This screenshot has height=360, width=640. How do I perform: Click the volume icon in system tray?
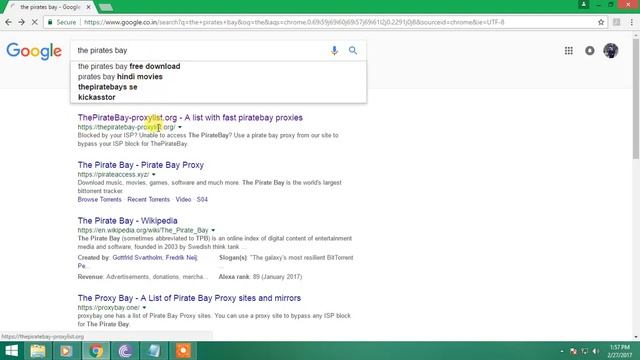pyautogui.click(x=596, y=351)
